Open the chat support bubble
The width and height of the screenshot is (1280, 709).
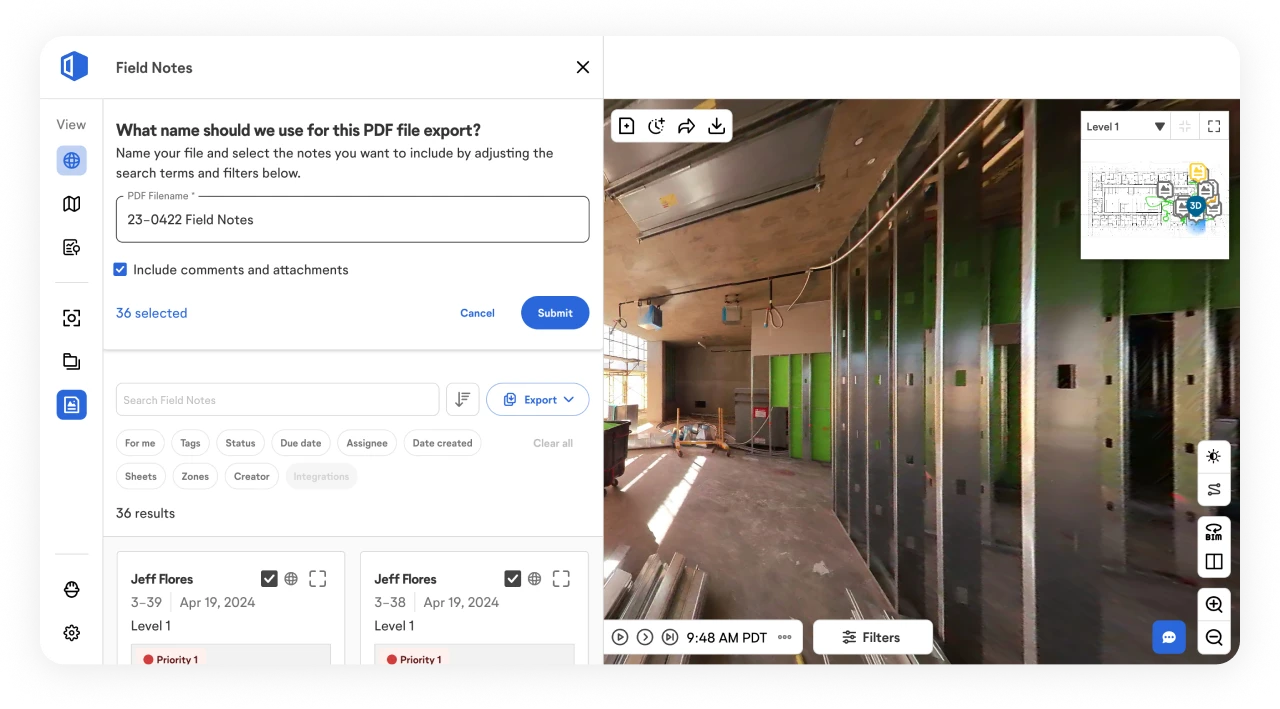[x=1168, y=637]
